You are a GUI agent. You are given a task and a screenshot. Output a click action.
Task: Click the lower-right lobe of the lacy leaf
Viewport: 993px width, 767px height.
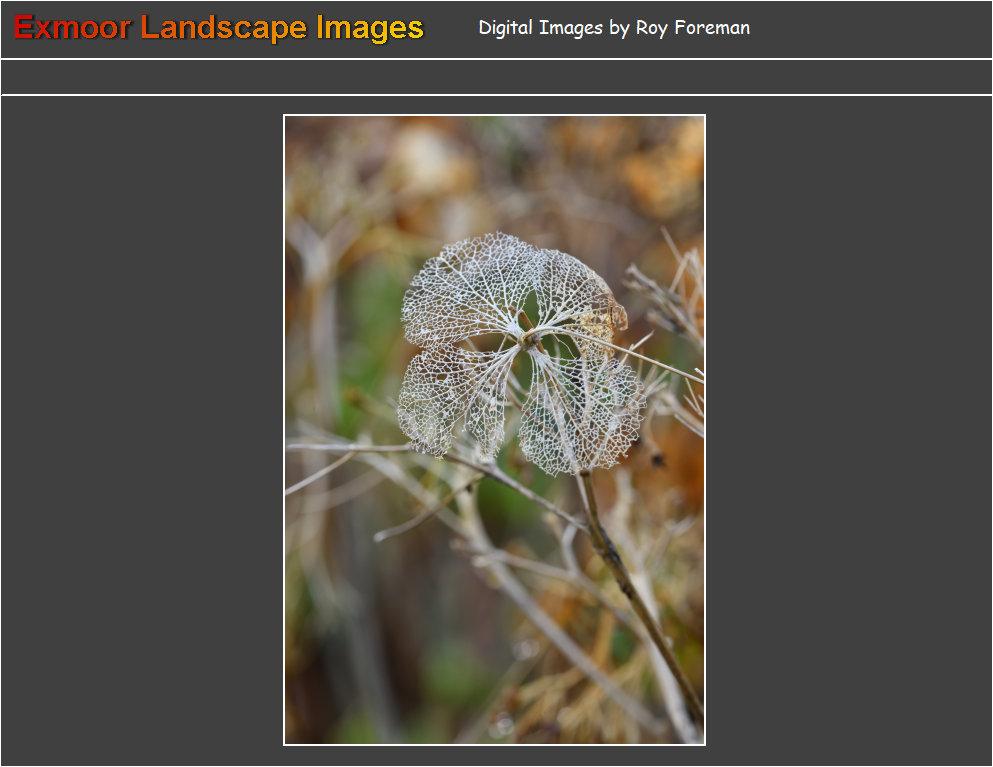(585, 410)
